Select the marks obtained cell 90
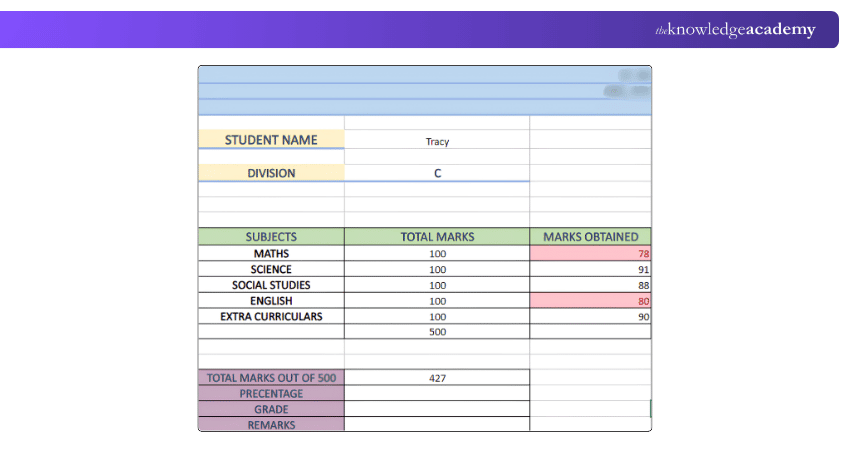Viewport: 850px width, 450px height. 590,316
